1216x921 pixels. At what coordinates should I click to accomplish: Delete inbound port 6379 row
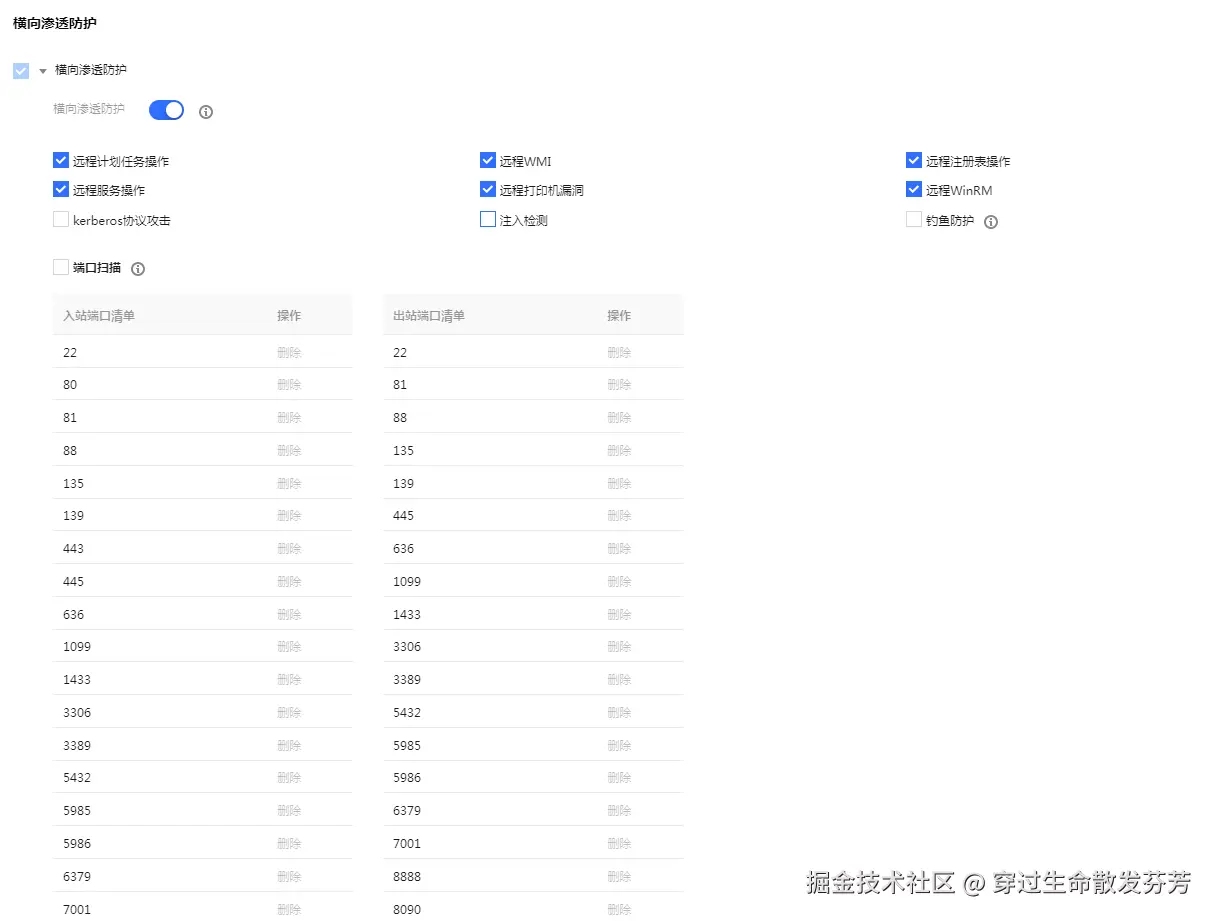click(x=289, y=877)
